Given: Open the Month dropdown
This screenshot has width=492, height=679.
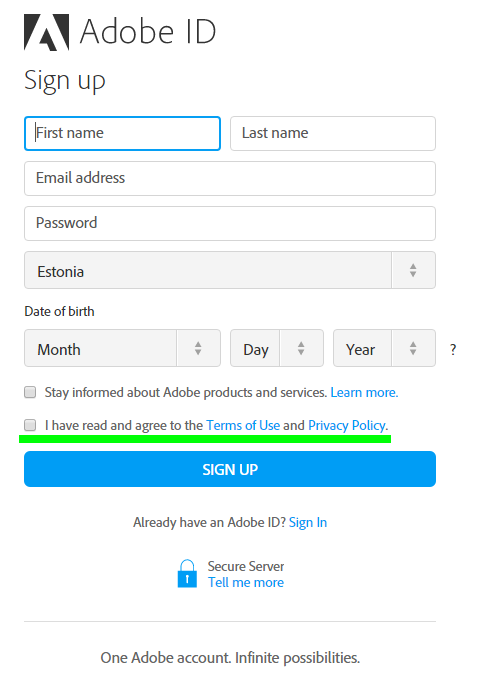Looking at the screenshot, I should point(123,348).
